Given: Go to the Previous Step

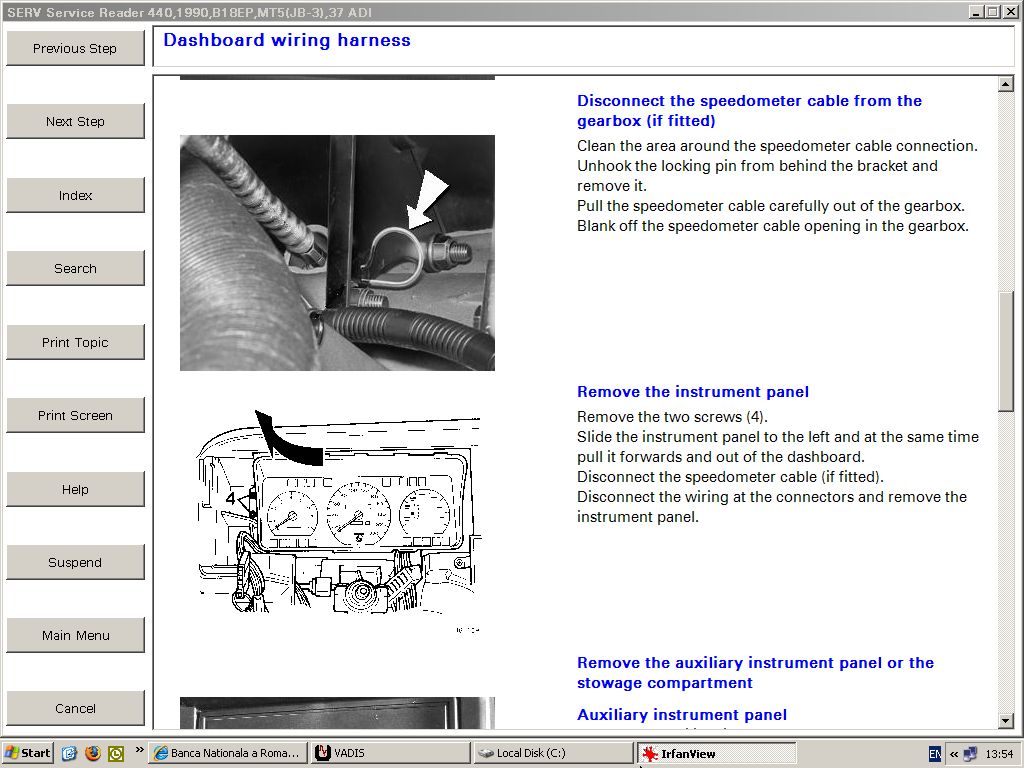Looking at the screenshot, I should point(75,48).
